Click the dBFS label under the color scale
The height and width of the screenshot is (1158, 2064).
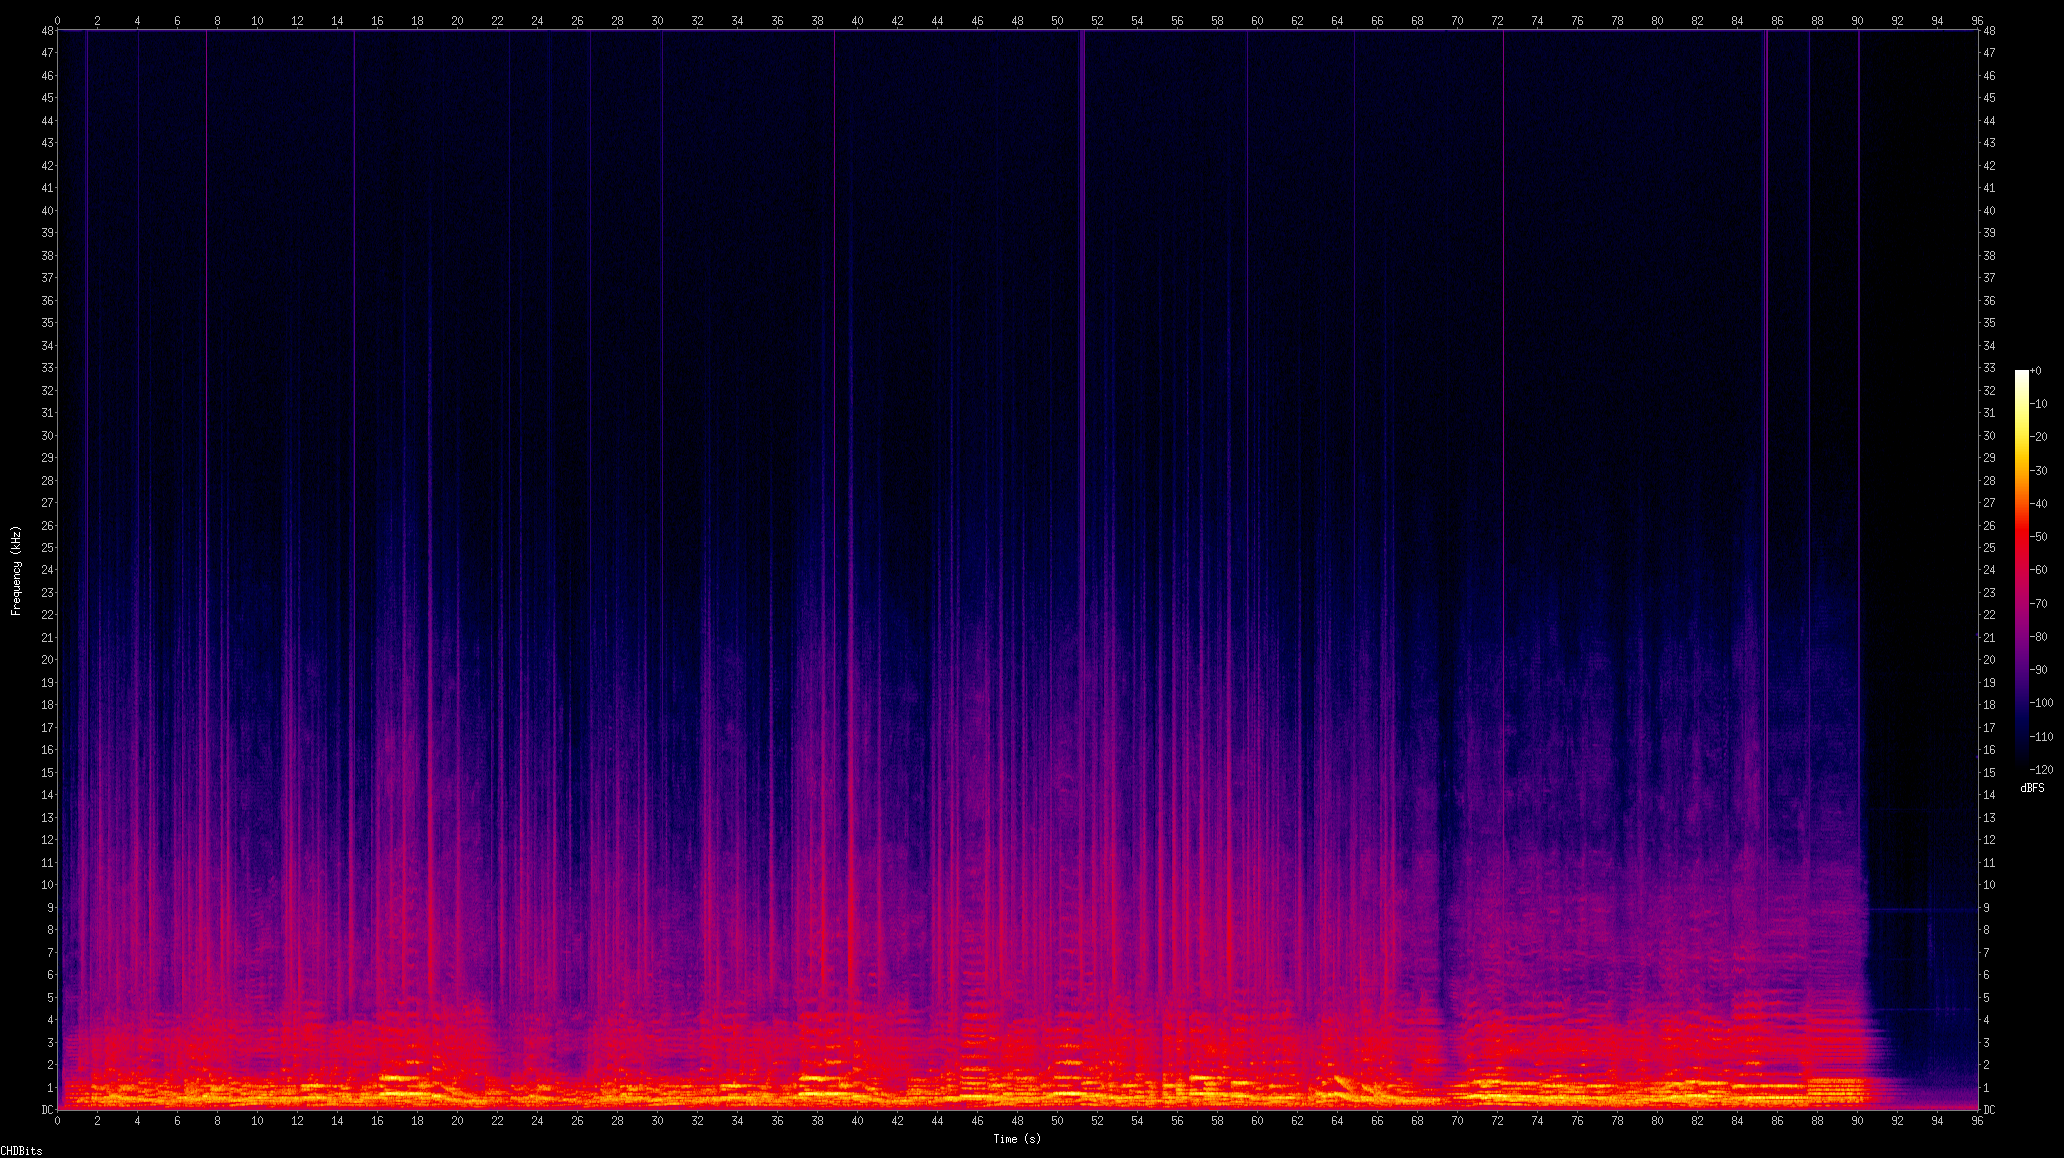pyautogui.click(x=2031, y=788)
